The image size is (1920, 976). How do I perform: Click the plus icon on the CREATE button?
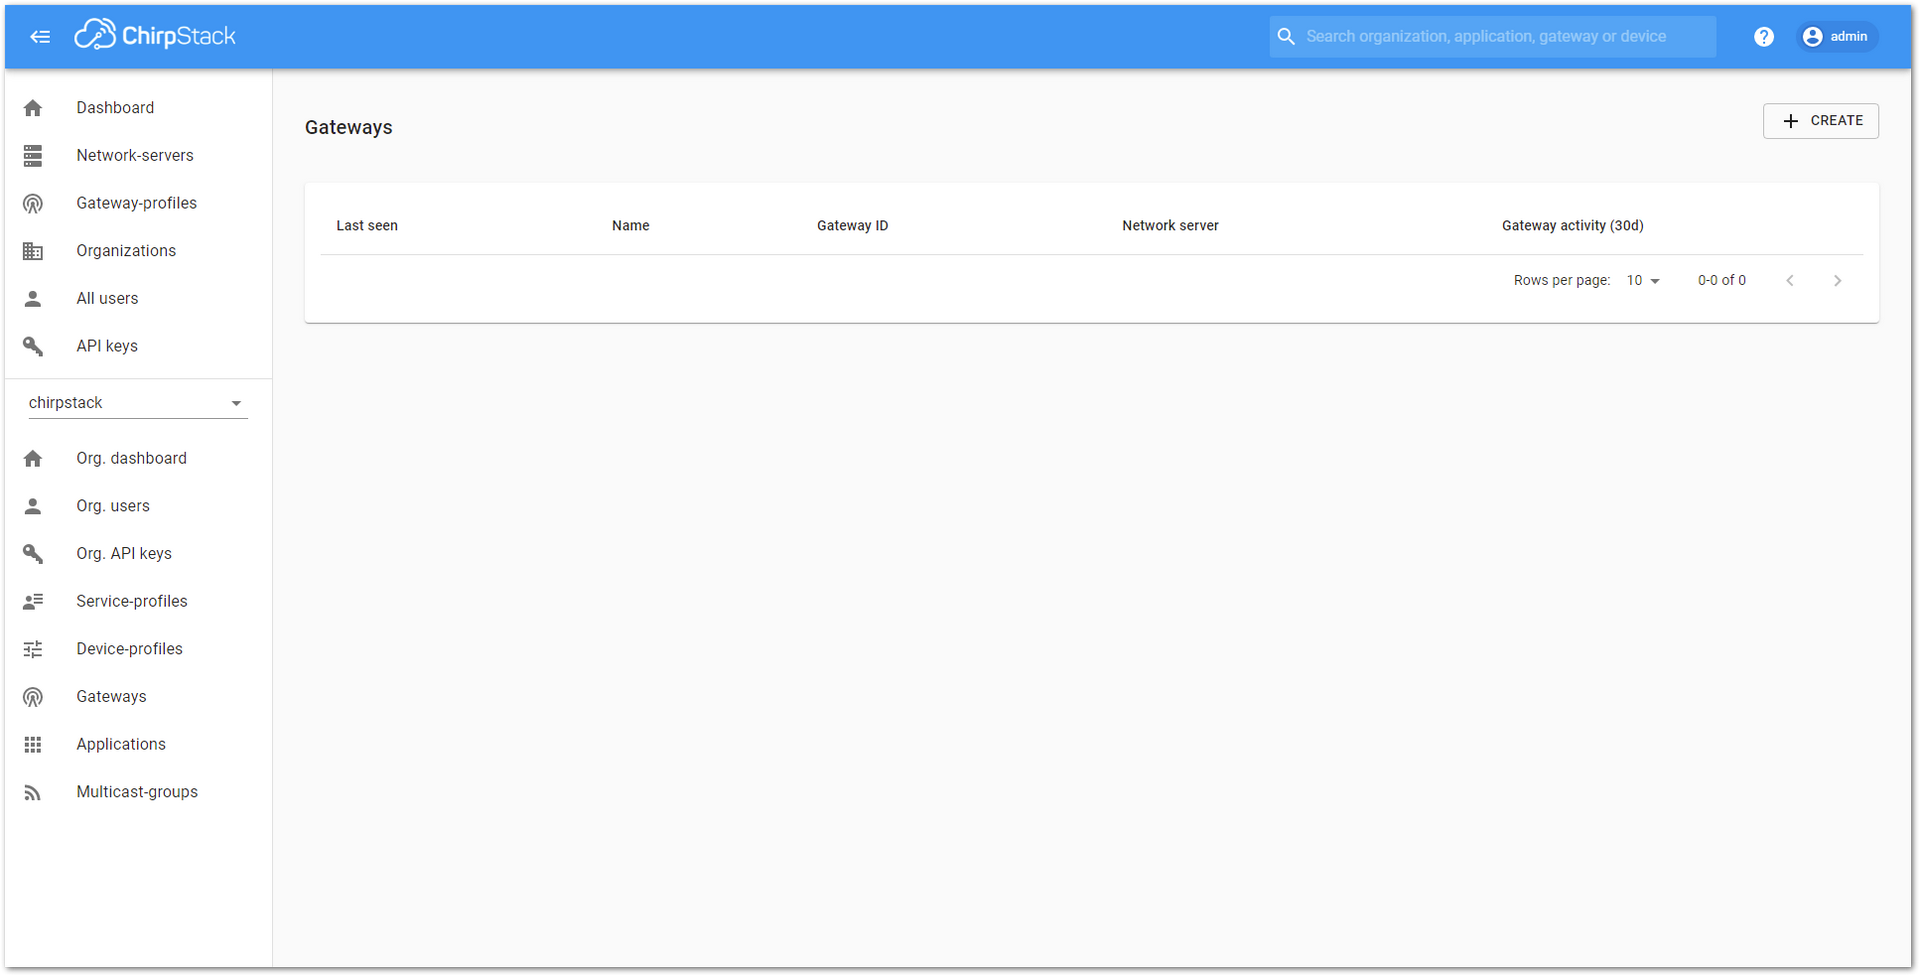pyautogui.click(x=1791, y=121)
